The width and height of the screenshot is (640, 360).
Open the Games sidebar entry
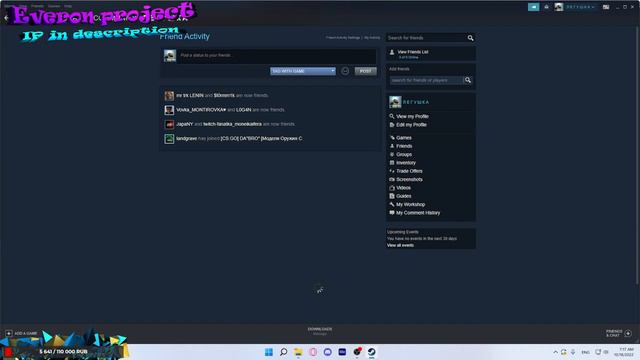tap(404, 138)
